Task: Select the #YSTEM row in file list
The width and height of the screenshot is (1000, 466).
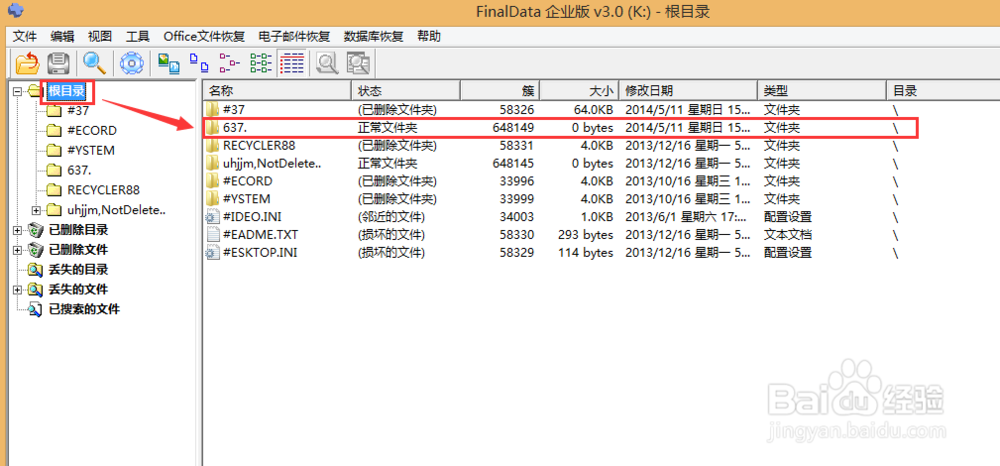Action: [x=601, y=199]
